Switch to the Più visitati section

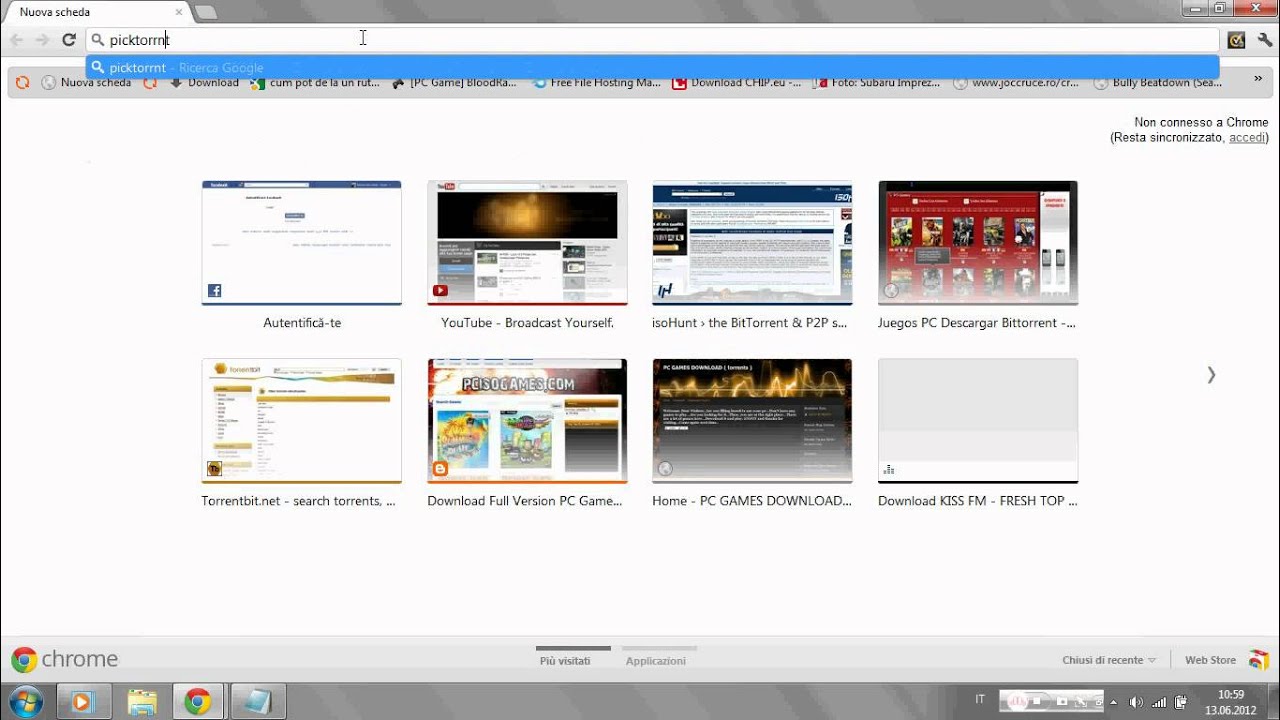click(x=565, y=660)
